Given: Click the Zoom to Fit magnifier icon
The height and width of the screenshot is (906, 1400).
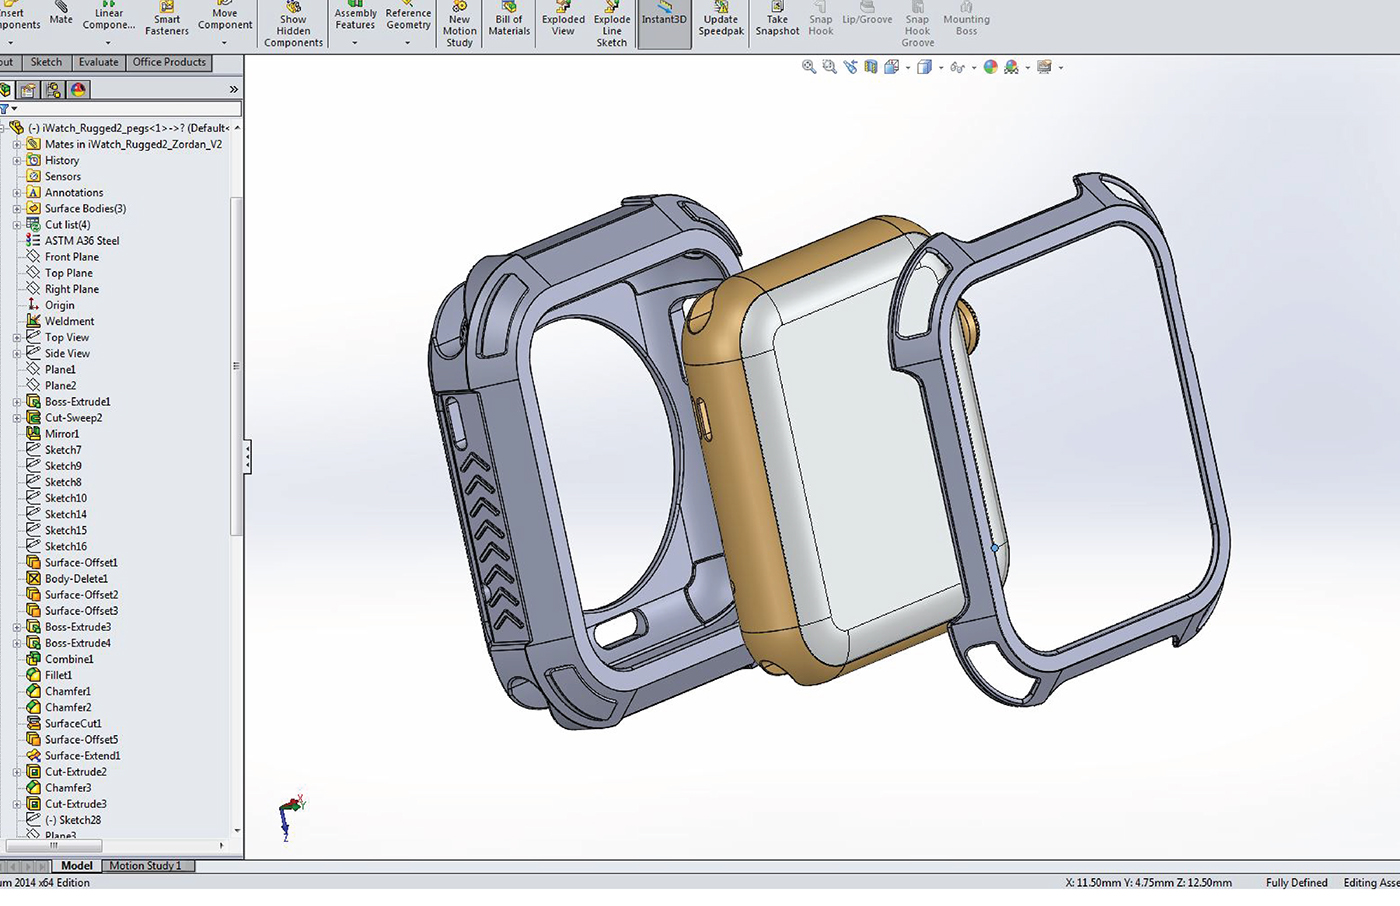Looking at the screenshot, I should click(x=809, y=67).
